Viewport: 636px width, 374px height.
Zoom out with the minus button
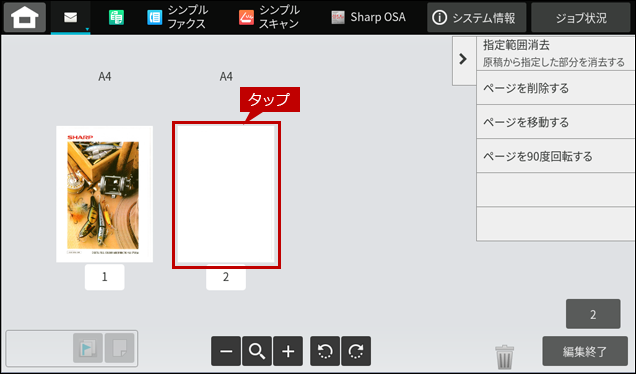(x=226, y=351)
